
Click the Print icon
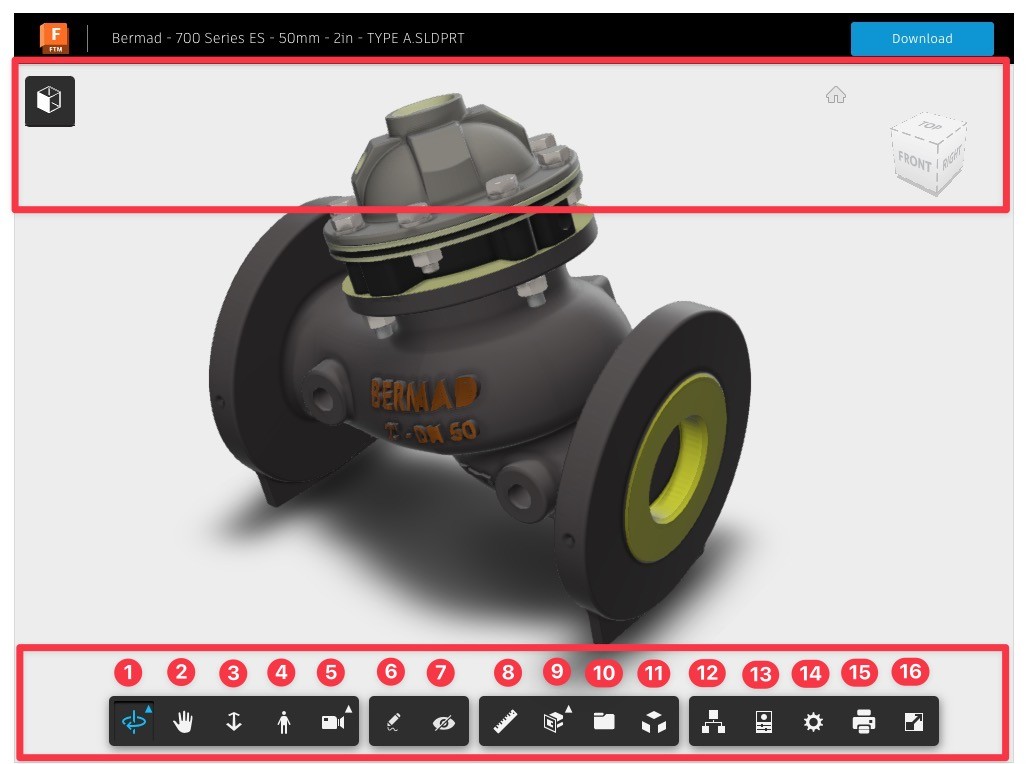coord(863,722)
